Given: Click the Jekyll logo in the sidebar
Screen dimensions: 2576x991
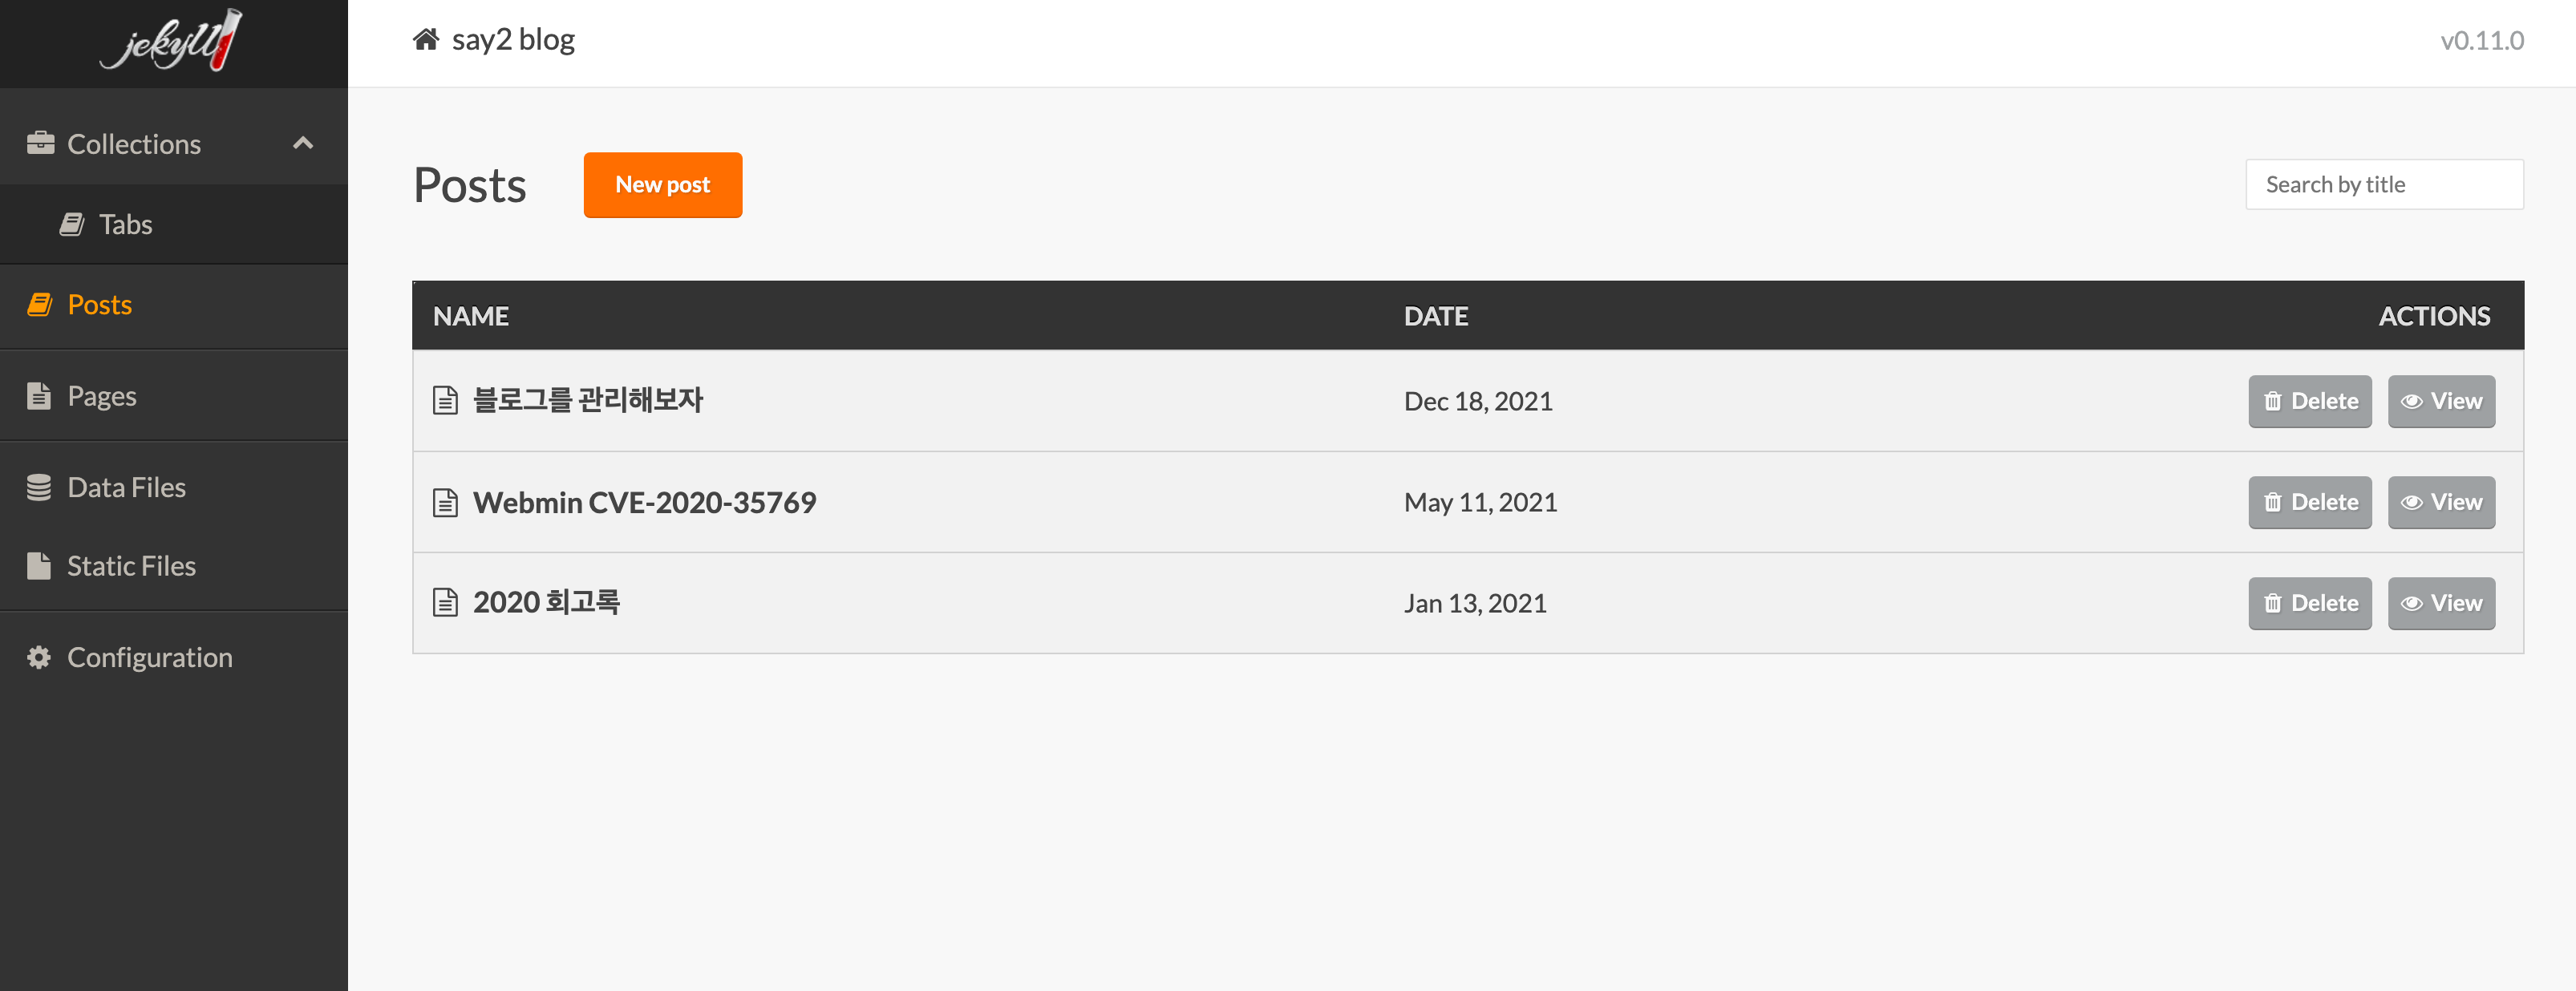Looking at the screenshot, I should [172, 42].
